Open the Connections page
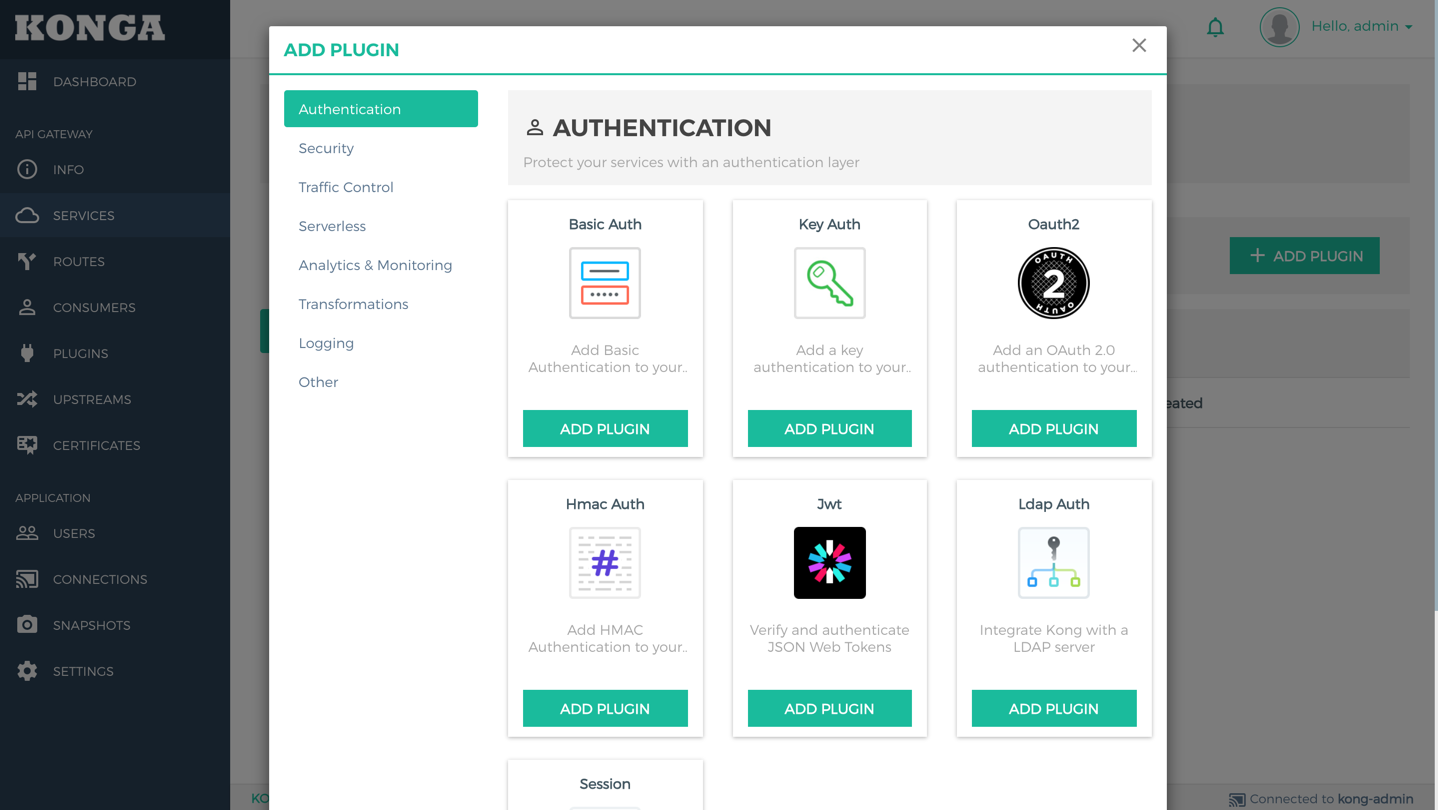The width and height of the screenshot is (1438, 810). pyautogui.click(x=115, y=580)
